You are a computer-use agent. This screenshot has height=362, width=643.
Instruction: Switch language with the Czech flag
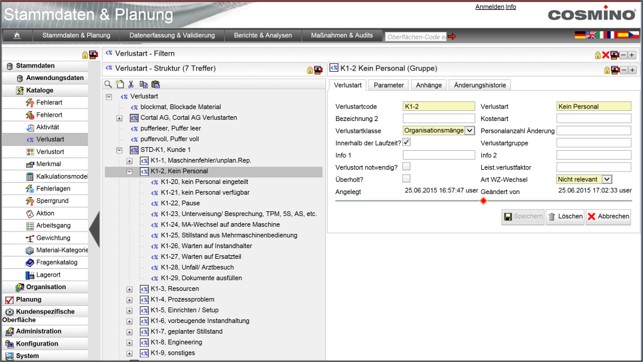[x=634, y=35]
